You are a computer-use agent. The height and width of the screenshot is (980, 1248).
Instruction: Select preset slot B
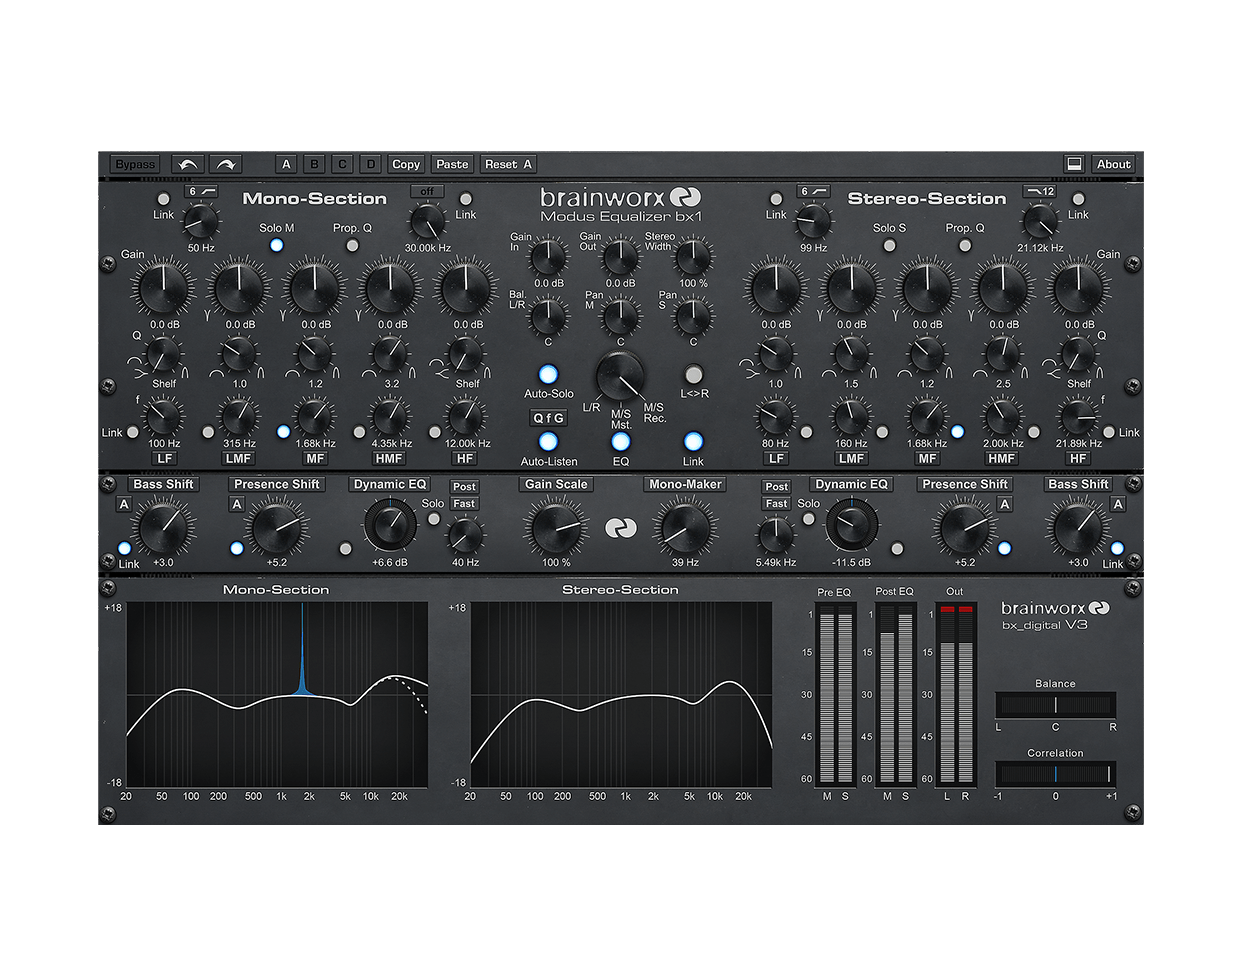[x=314, y=164]
